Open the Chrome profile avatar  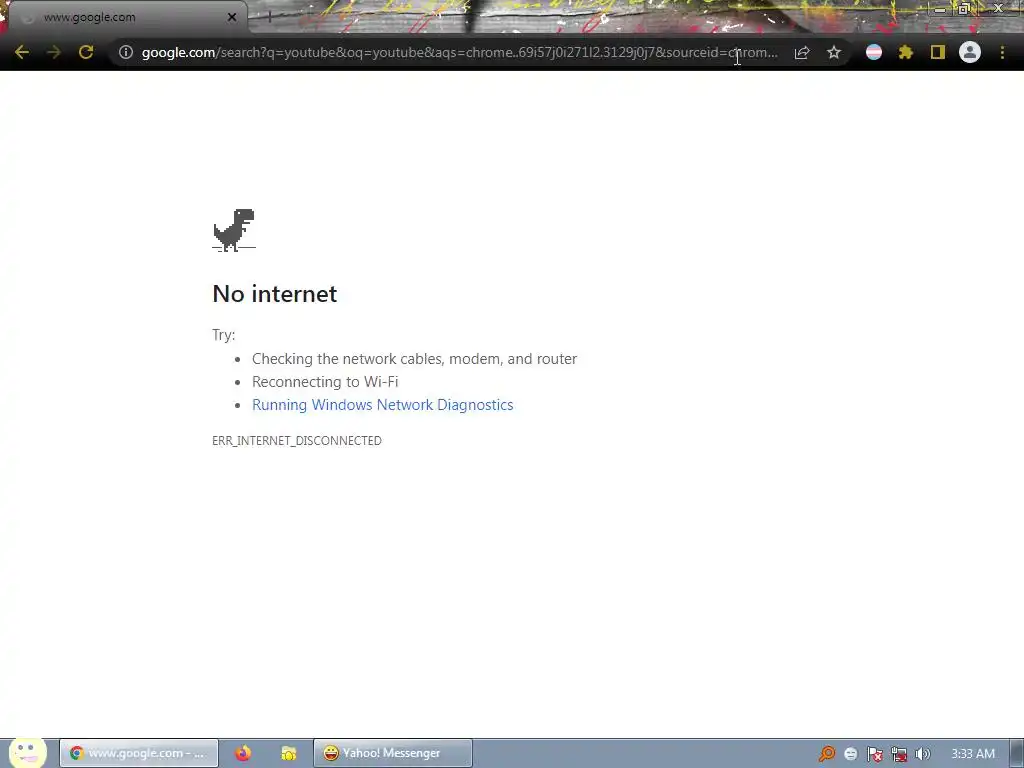click(970, 52)
